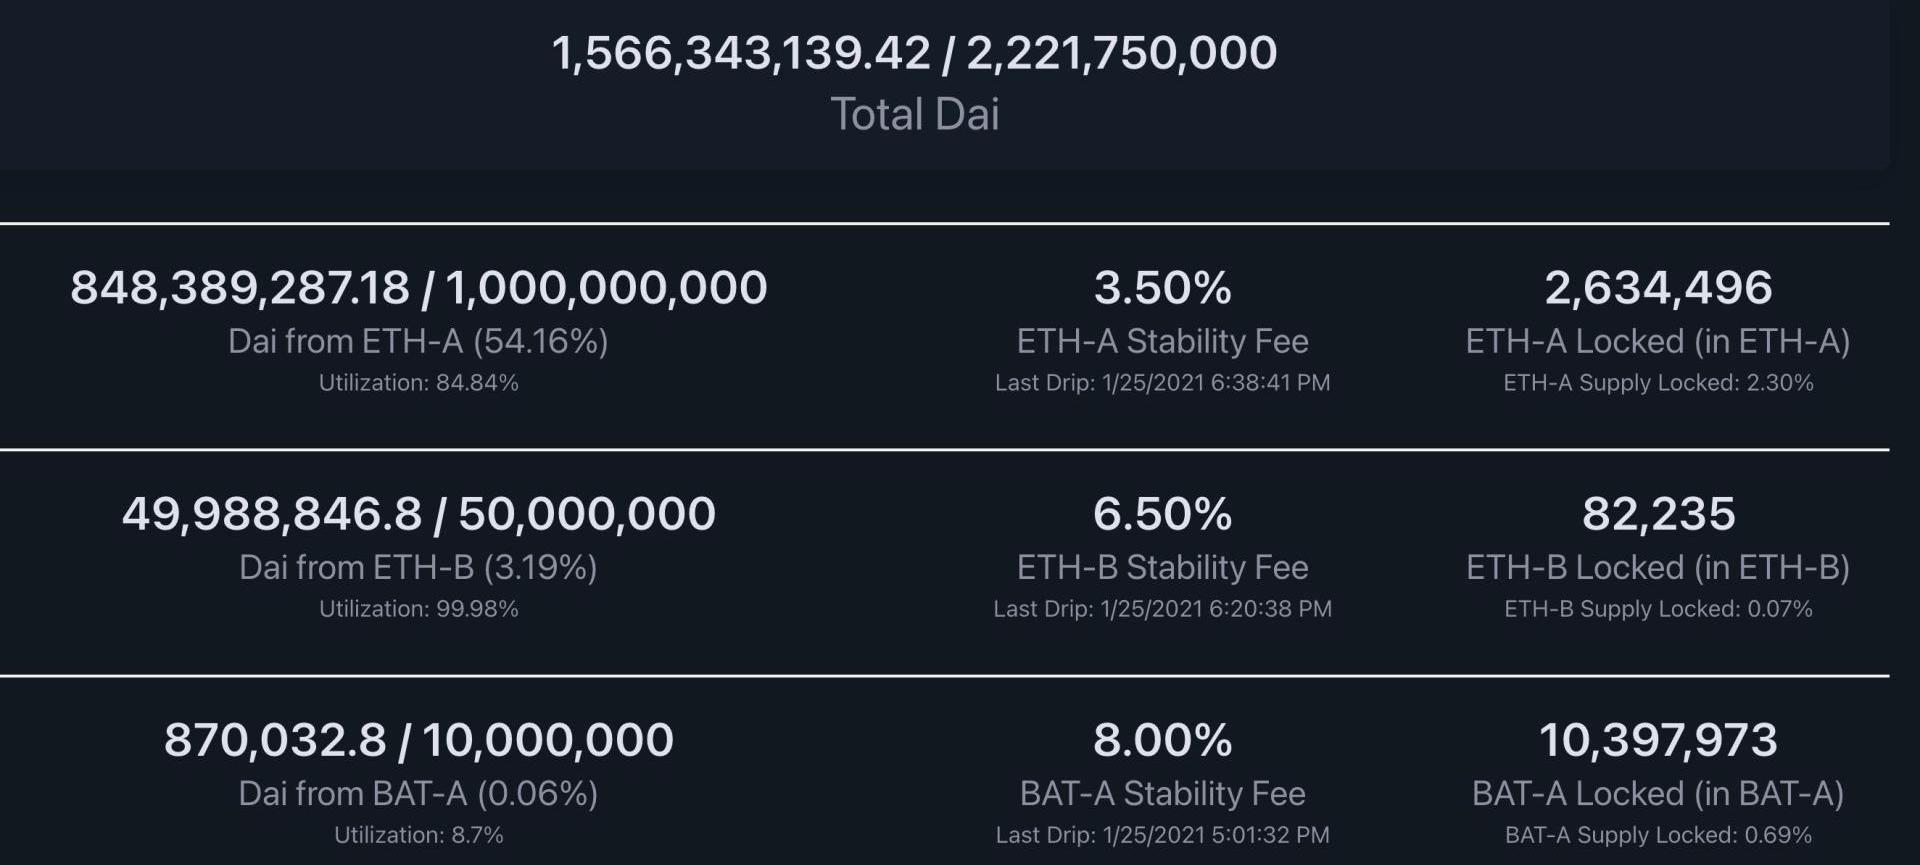The image size is (1920, 865).
Task: Open the "Dai from ETH-B (3.19%)" label
Action: [418, 568]
